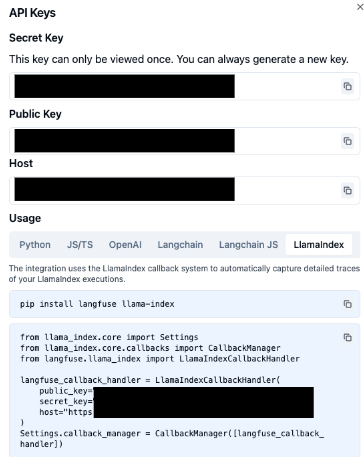The height and width of the screenshot is (457, 364).
Task: Click inside the Host field
Action: pos(184,190)
